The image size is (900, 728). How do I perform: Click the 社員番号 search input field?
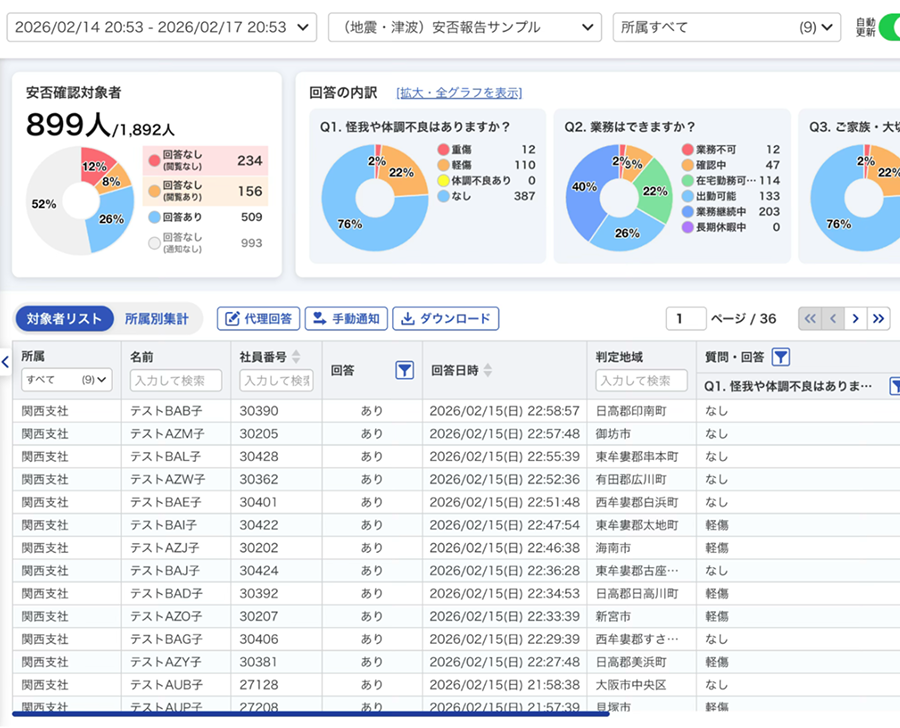pos(276,380)
